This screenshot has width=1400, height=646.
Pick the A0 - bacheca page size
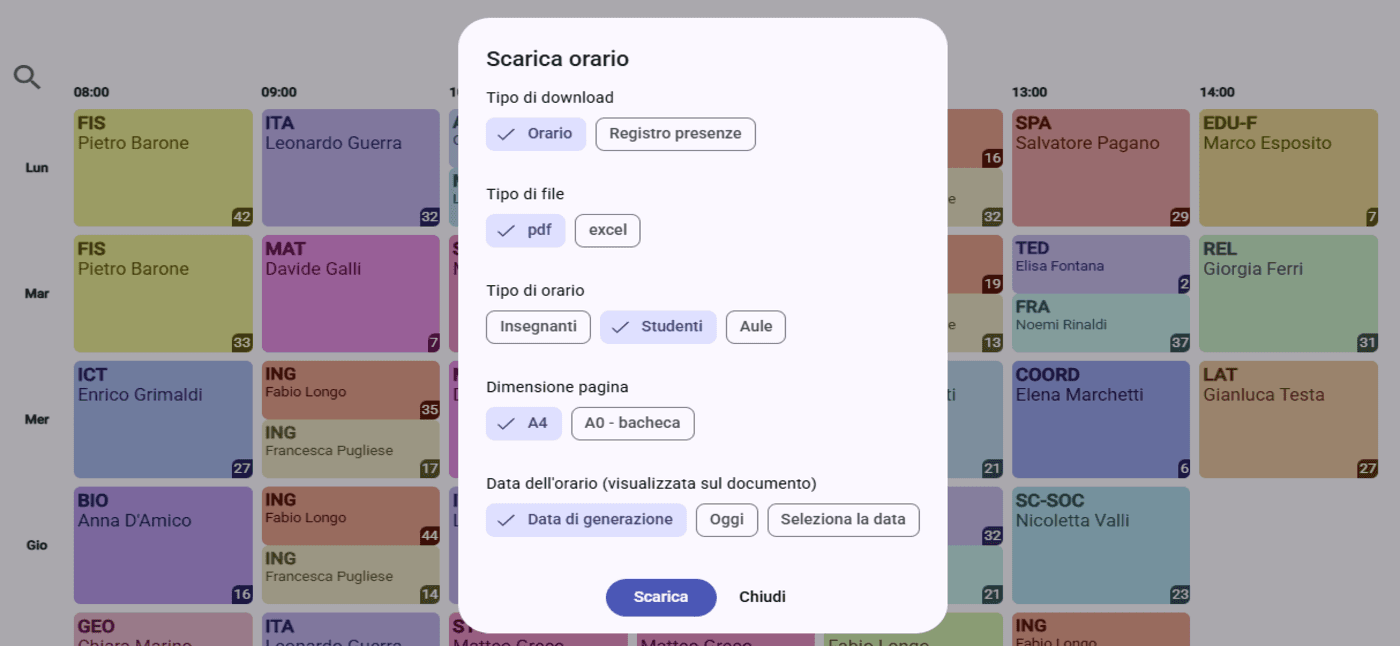tap(632, 423)
